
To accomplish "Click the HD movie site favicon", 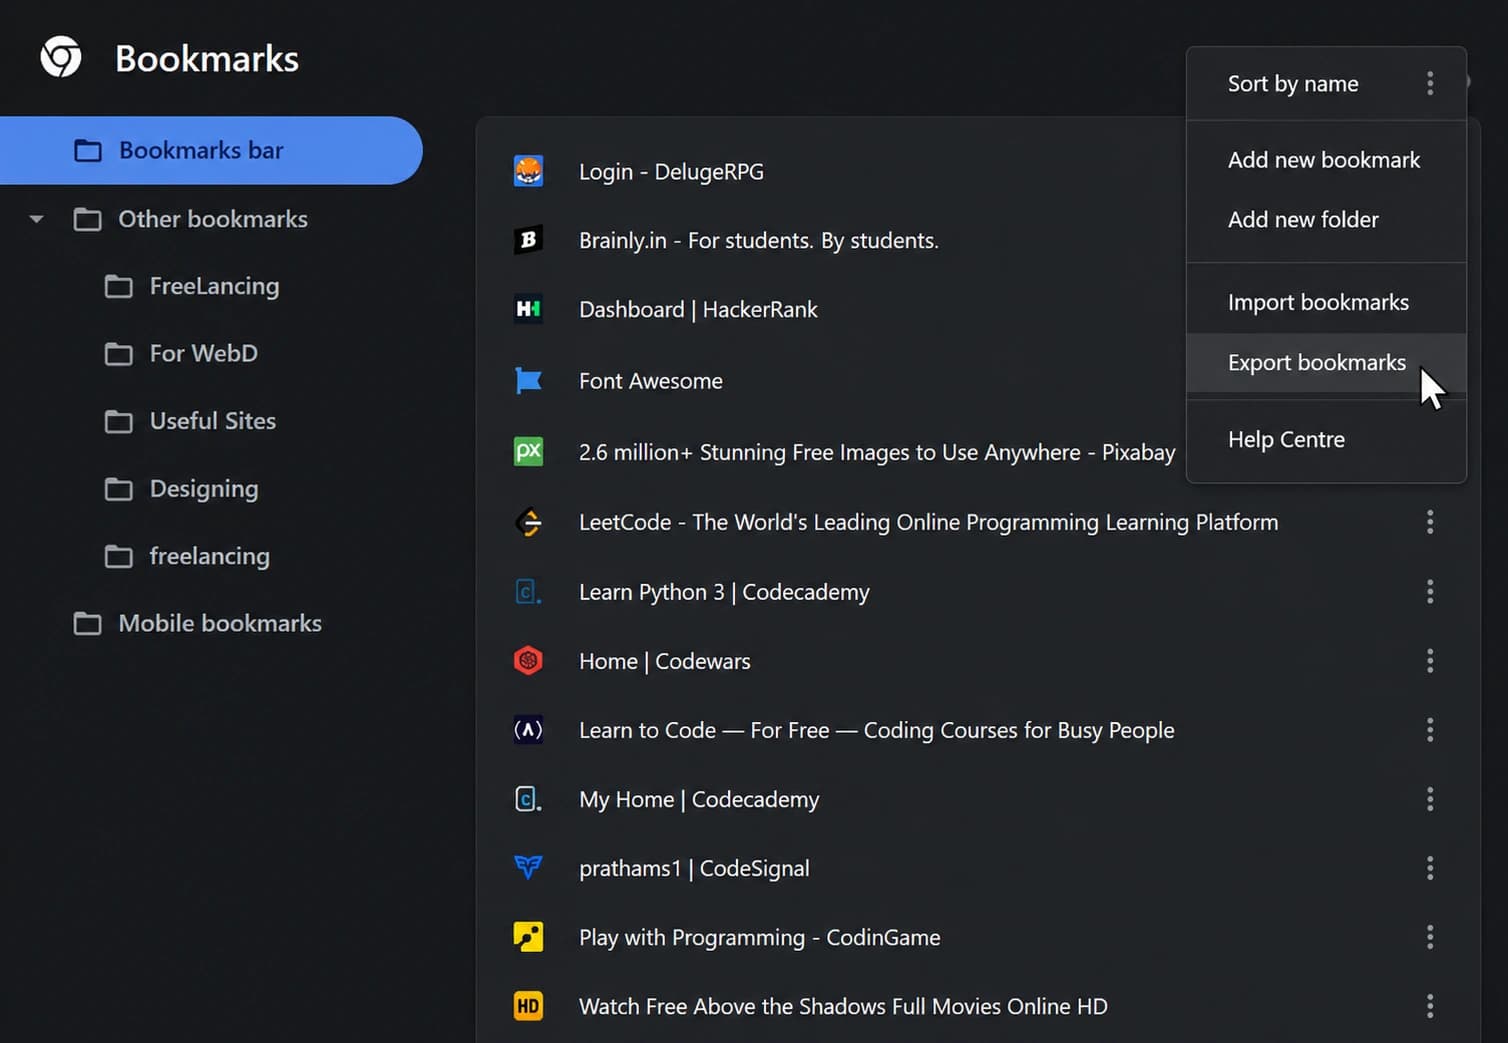I will (x=528, y=1006).
